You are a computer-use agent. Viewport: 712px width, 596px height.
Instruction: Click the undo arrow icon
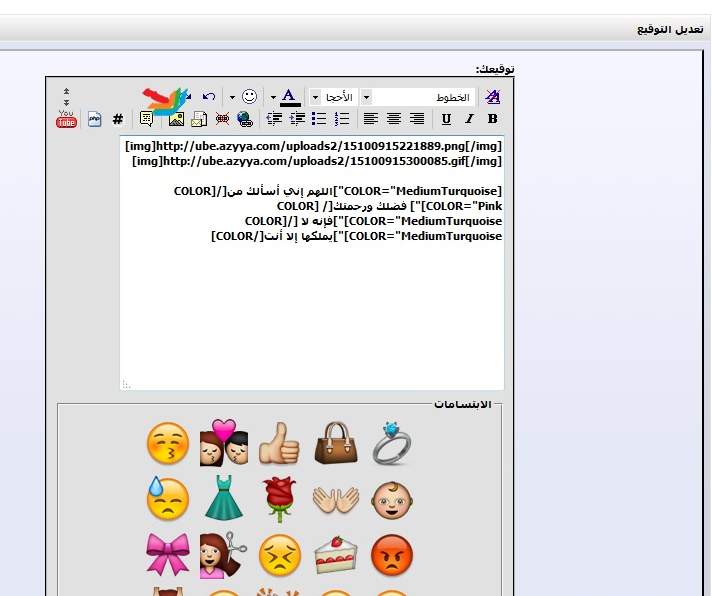click(x=209, y=97)
